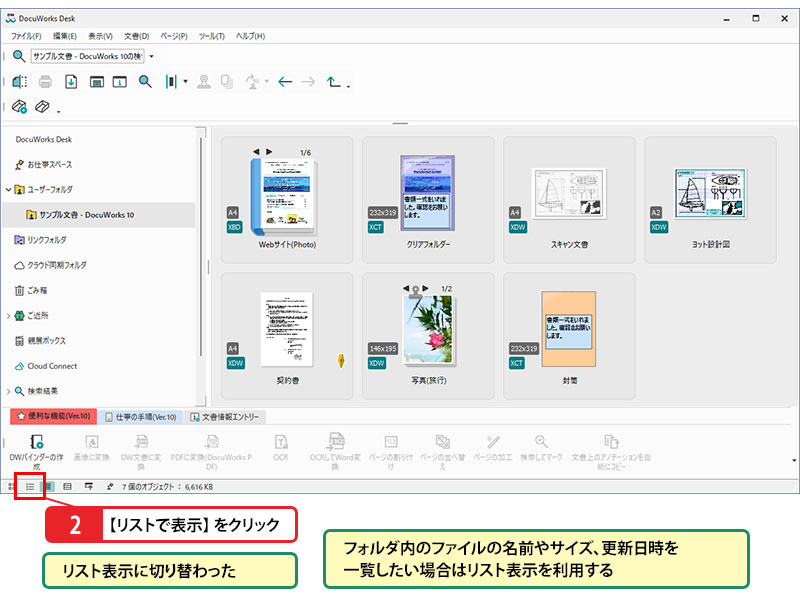This screenshot has height=600, width=800.
Task: Switch to small icon view in status bar
Action: (11, 487)
